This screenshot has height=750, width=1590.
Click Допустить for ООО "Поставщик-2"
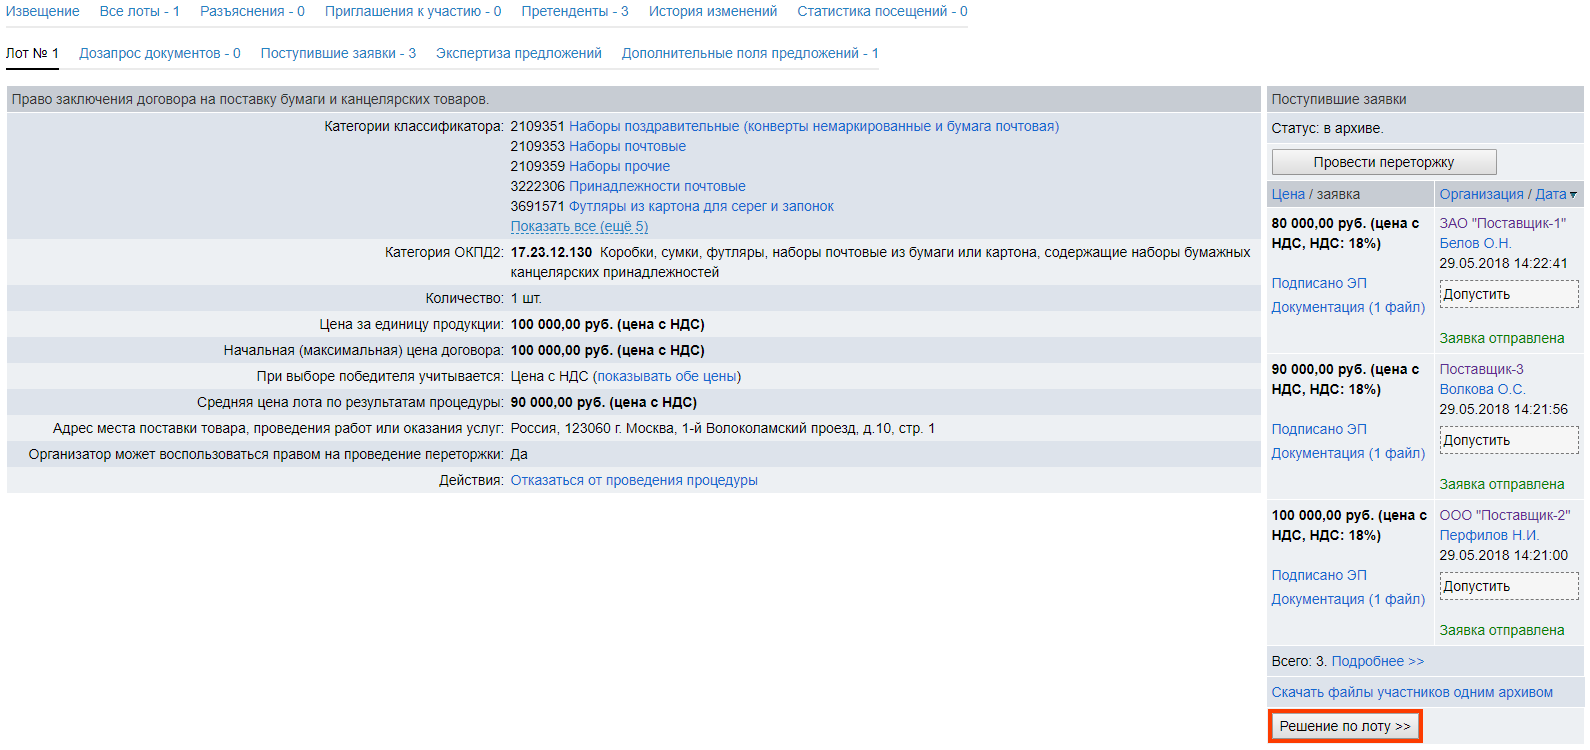(1508, 586)
